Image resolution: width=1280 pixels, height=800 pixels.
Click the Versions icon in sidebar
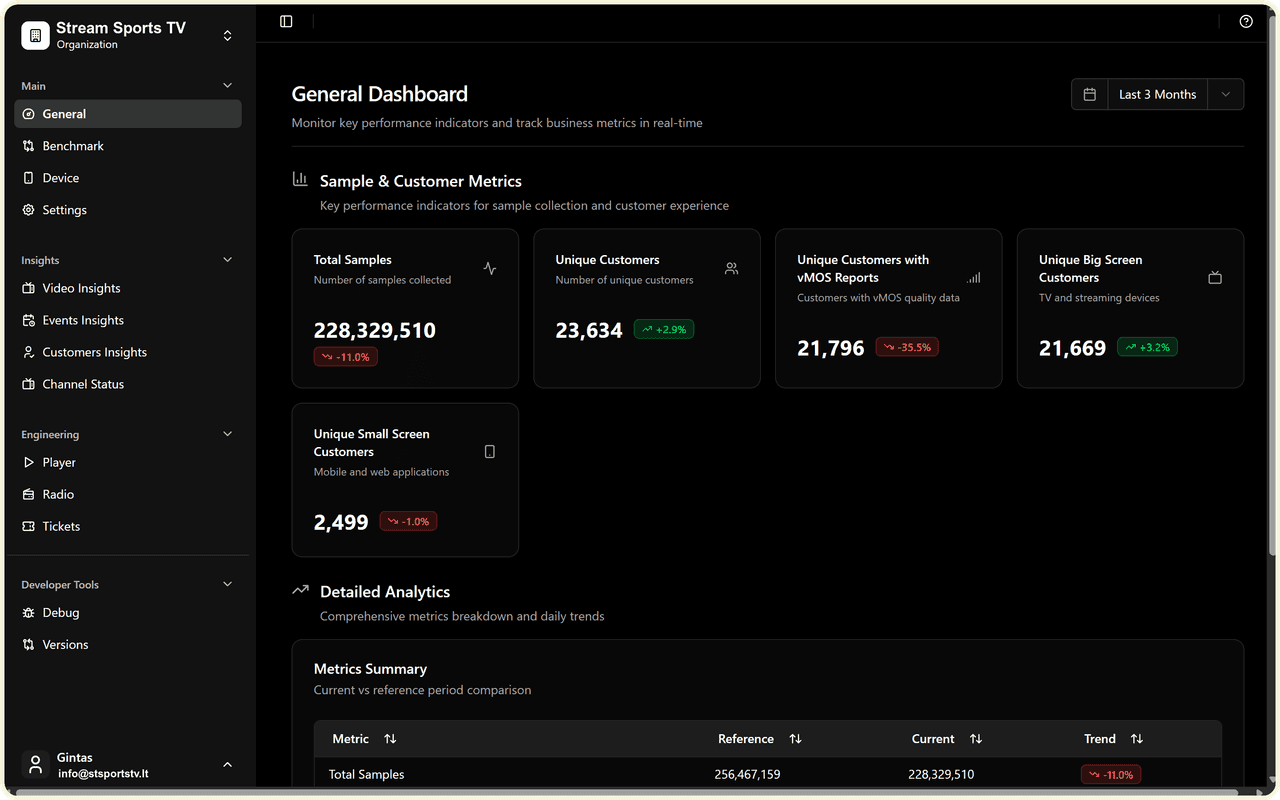coord(29,644)
